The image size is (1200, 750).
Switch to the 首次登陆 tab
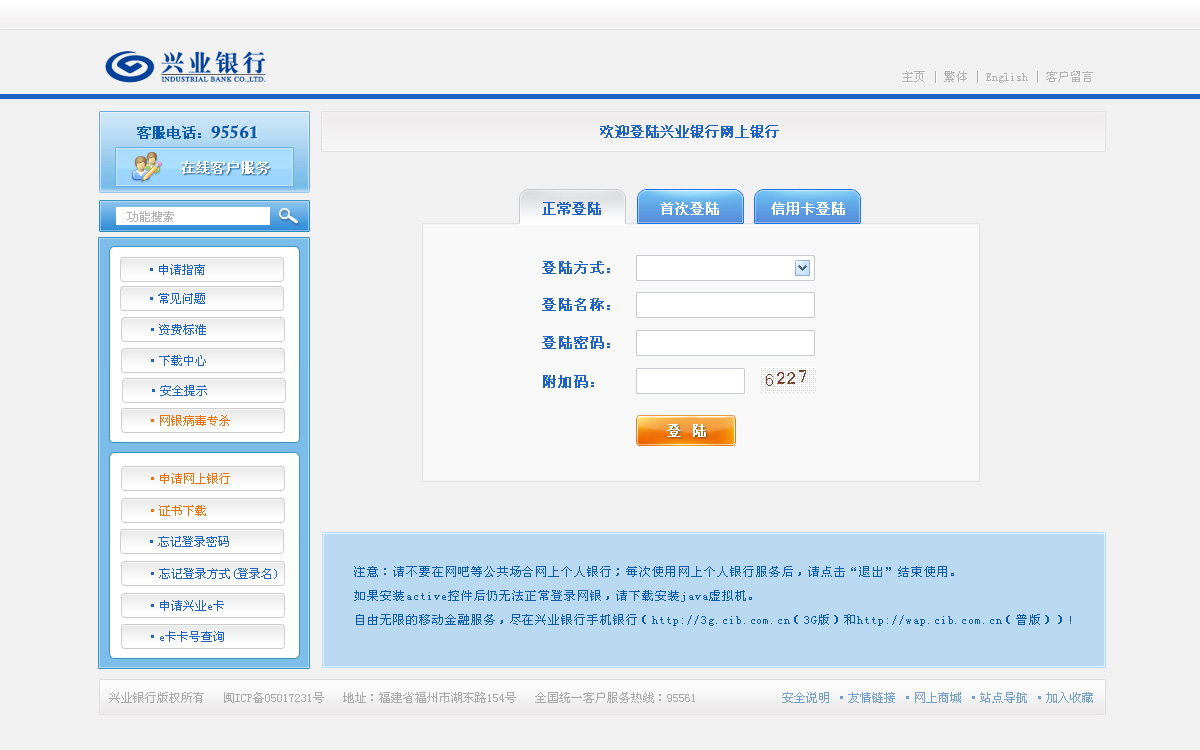(690, 208)
